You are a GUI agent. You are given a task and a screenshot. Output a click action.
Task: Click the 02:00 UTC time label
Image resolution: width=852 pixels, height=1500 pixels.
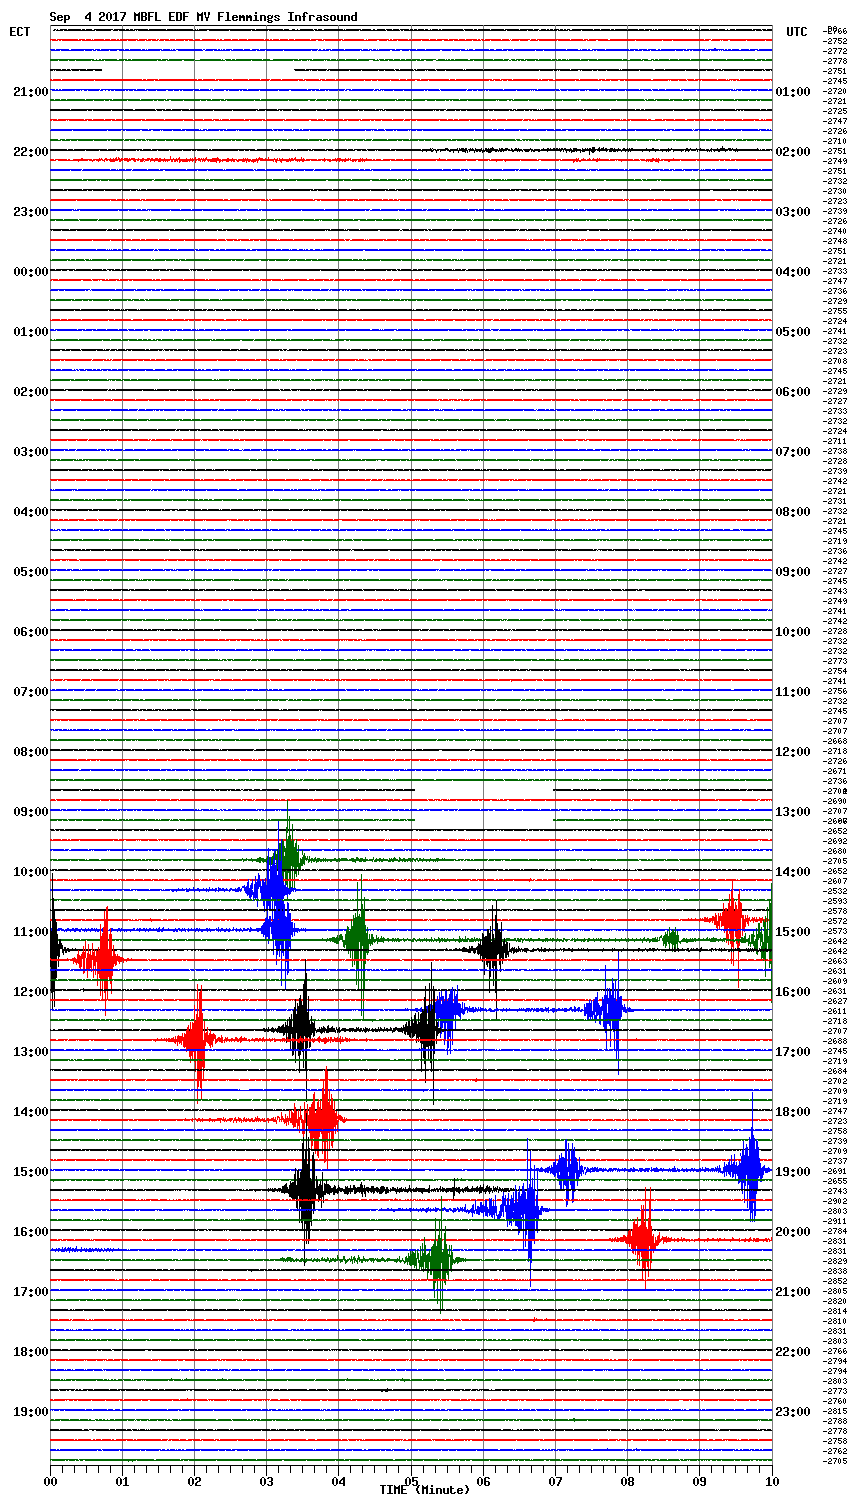[793, 152]
